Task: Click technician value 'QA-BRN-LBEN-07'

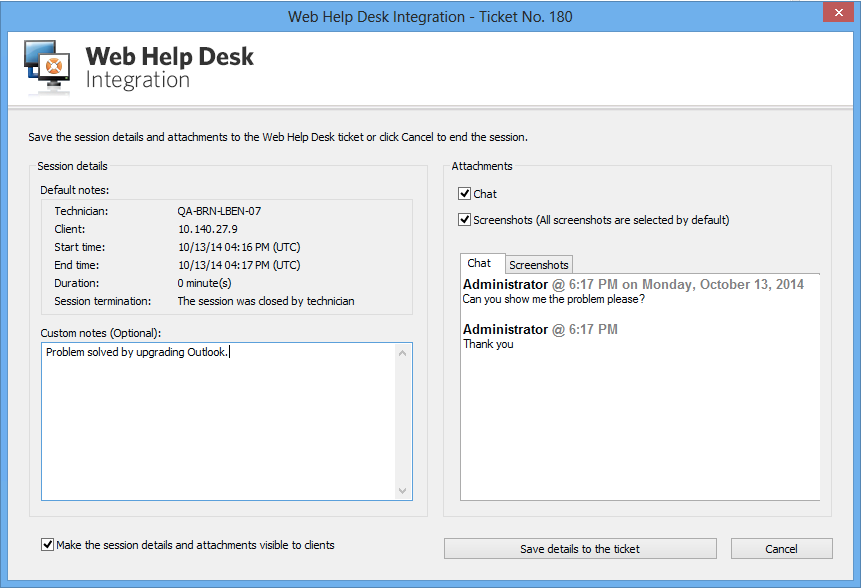Action: [219, 211]
